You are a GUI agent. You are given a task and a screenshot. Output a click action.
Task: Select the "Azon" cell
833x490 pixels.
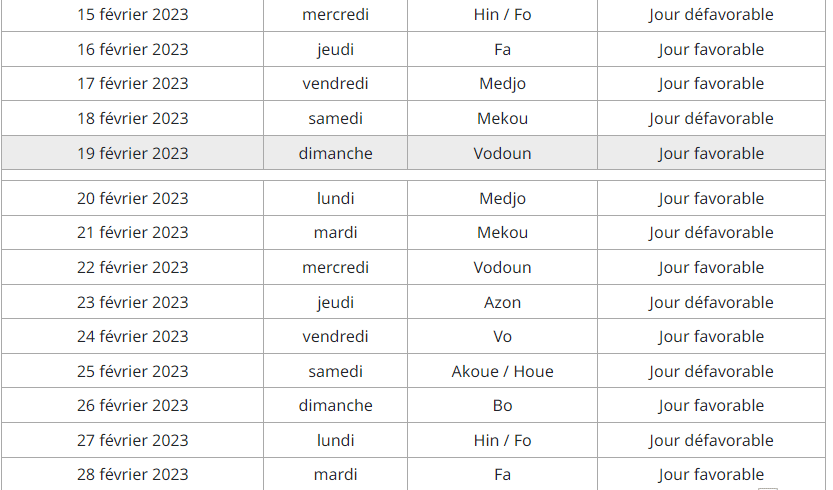click(x=502, y=302)
